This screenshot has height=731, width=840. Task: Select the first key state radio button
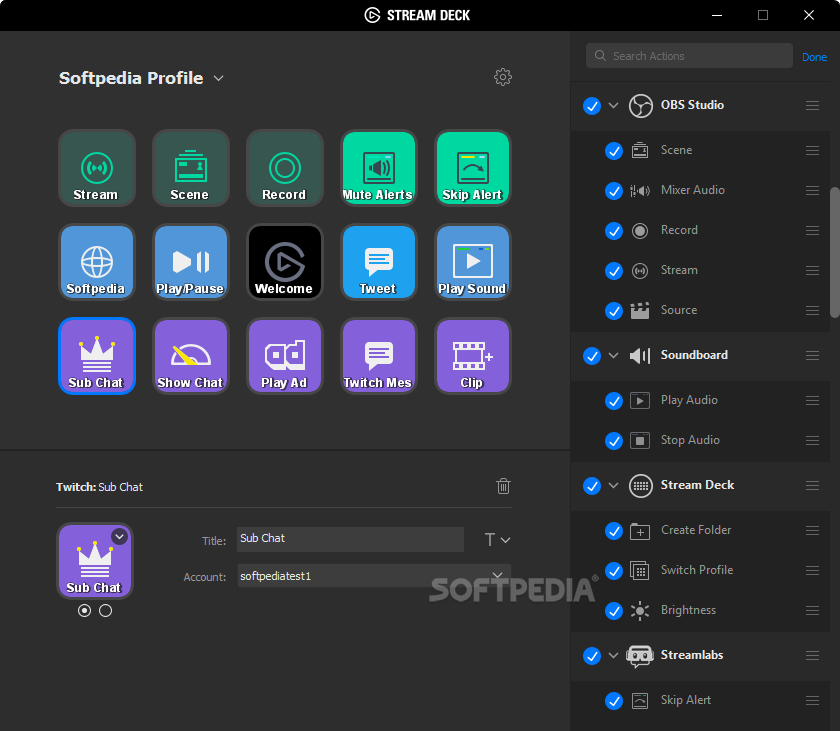(84, 611)
